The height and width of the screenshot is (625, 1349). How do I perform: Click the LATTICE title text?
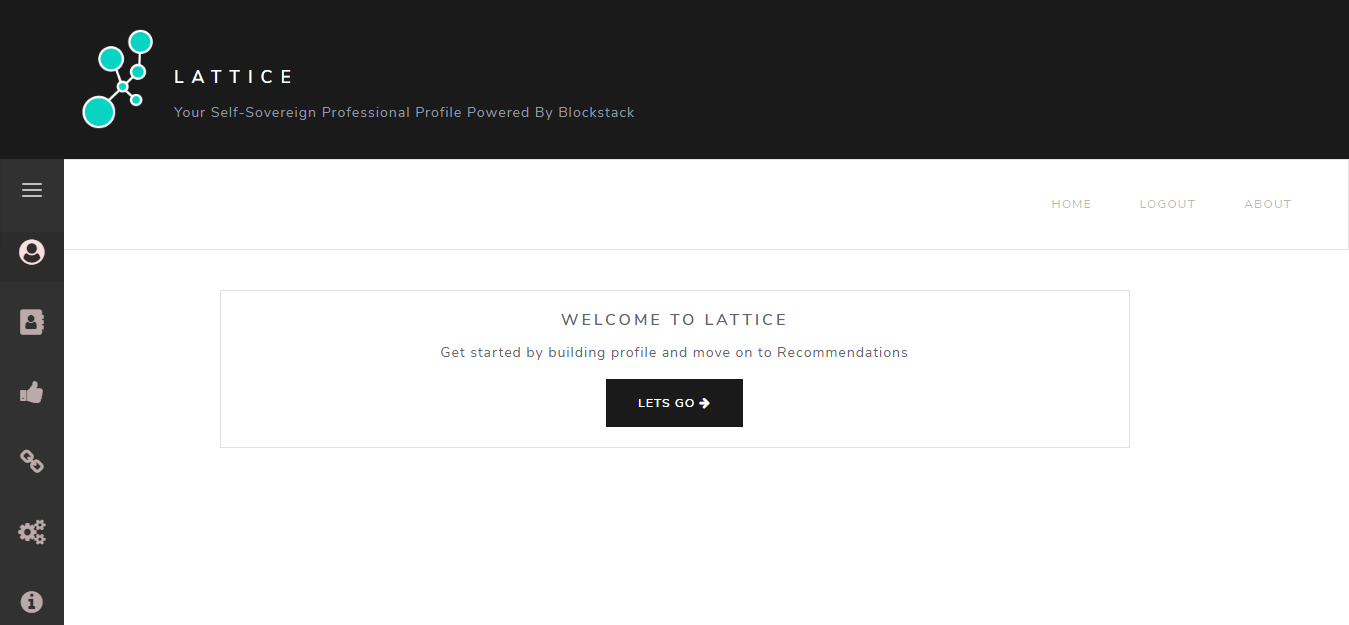pos(233,76)
